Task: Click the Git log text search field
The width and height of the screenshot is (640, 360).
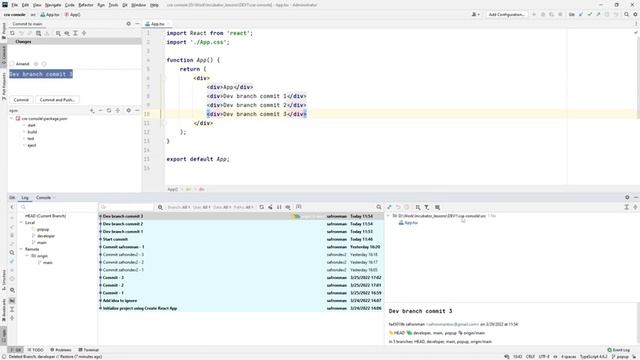Action: click(x=127, y=207)
